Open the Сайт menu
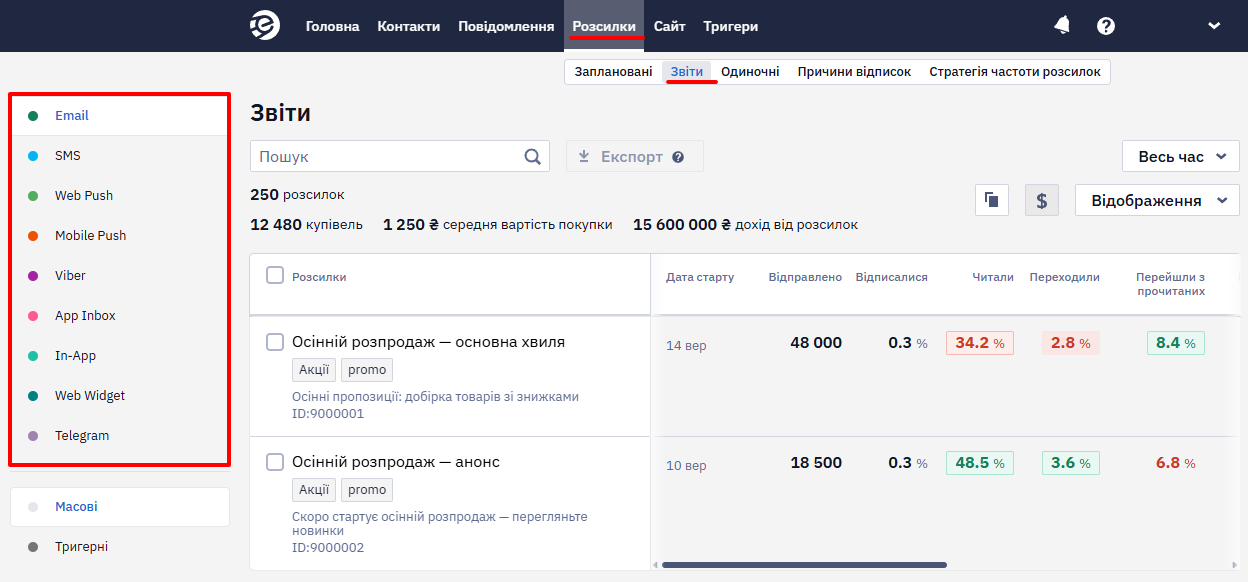The width and height of the screenshot is (1248, 582). [x=670, y=26]
